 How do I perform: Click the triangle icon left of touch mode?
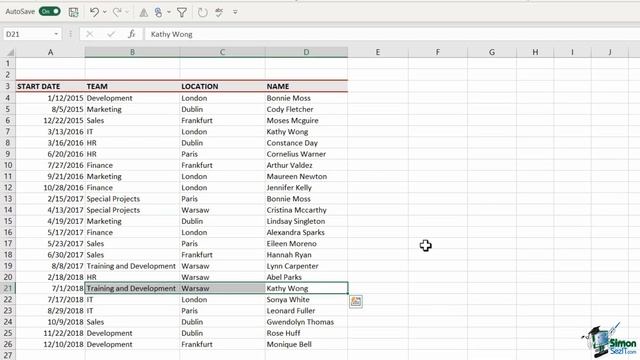pos(144,13)
